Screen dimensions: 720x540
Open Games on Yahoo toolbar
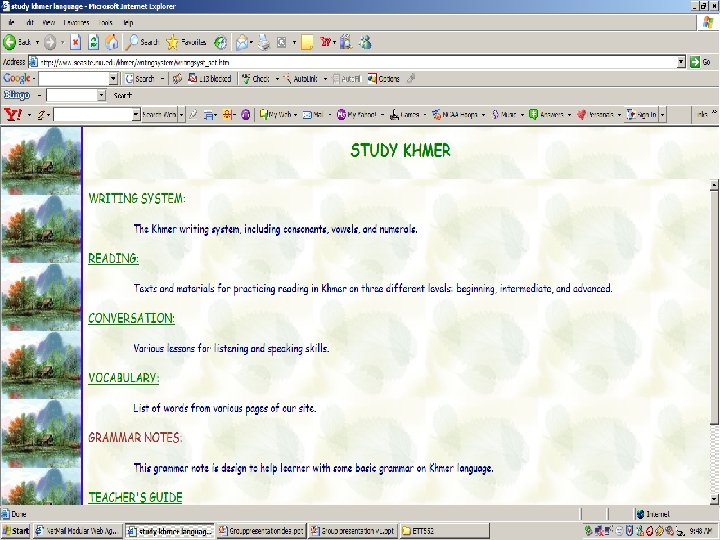tap(405, 115)
